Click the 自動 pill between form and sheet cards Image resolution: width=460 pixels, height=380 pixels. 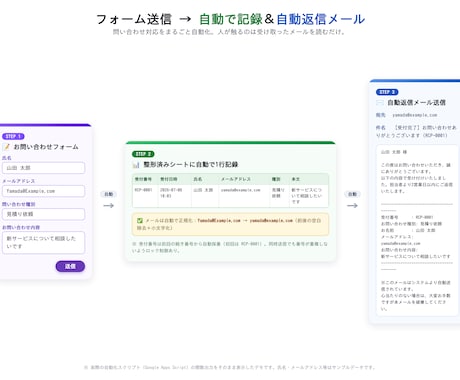coord(109,194)
